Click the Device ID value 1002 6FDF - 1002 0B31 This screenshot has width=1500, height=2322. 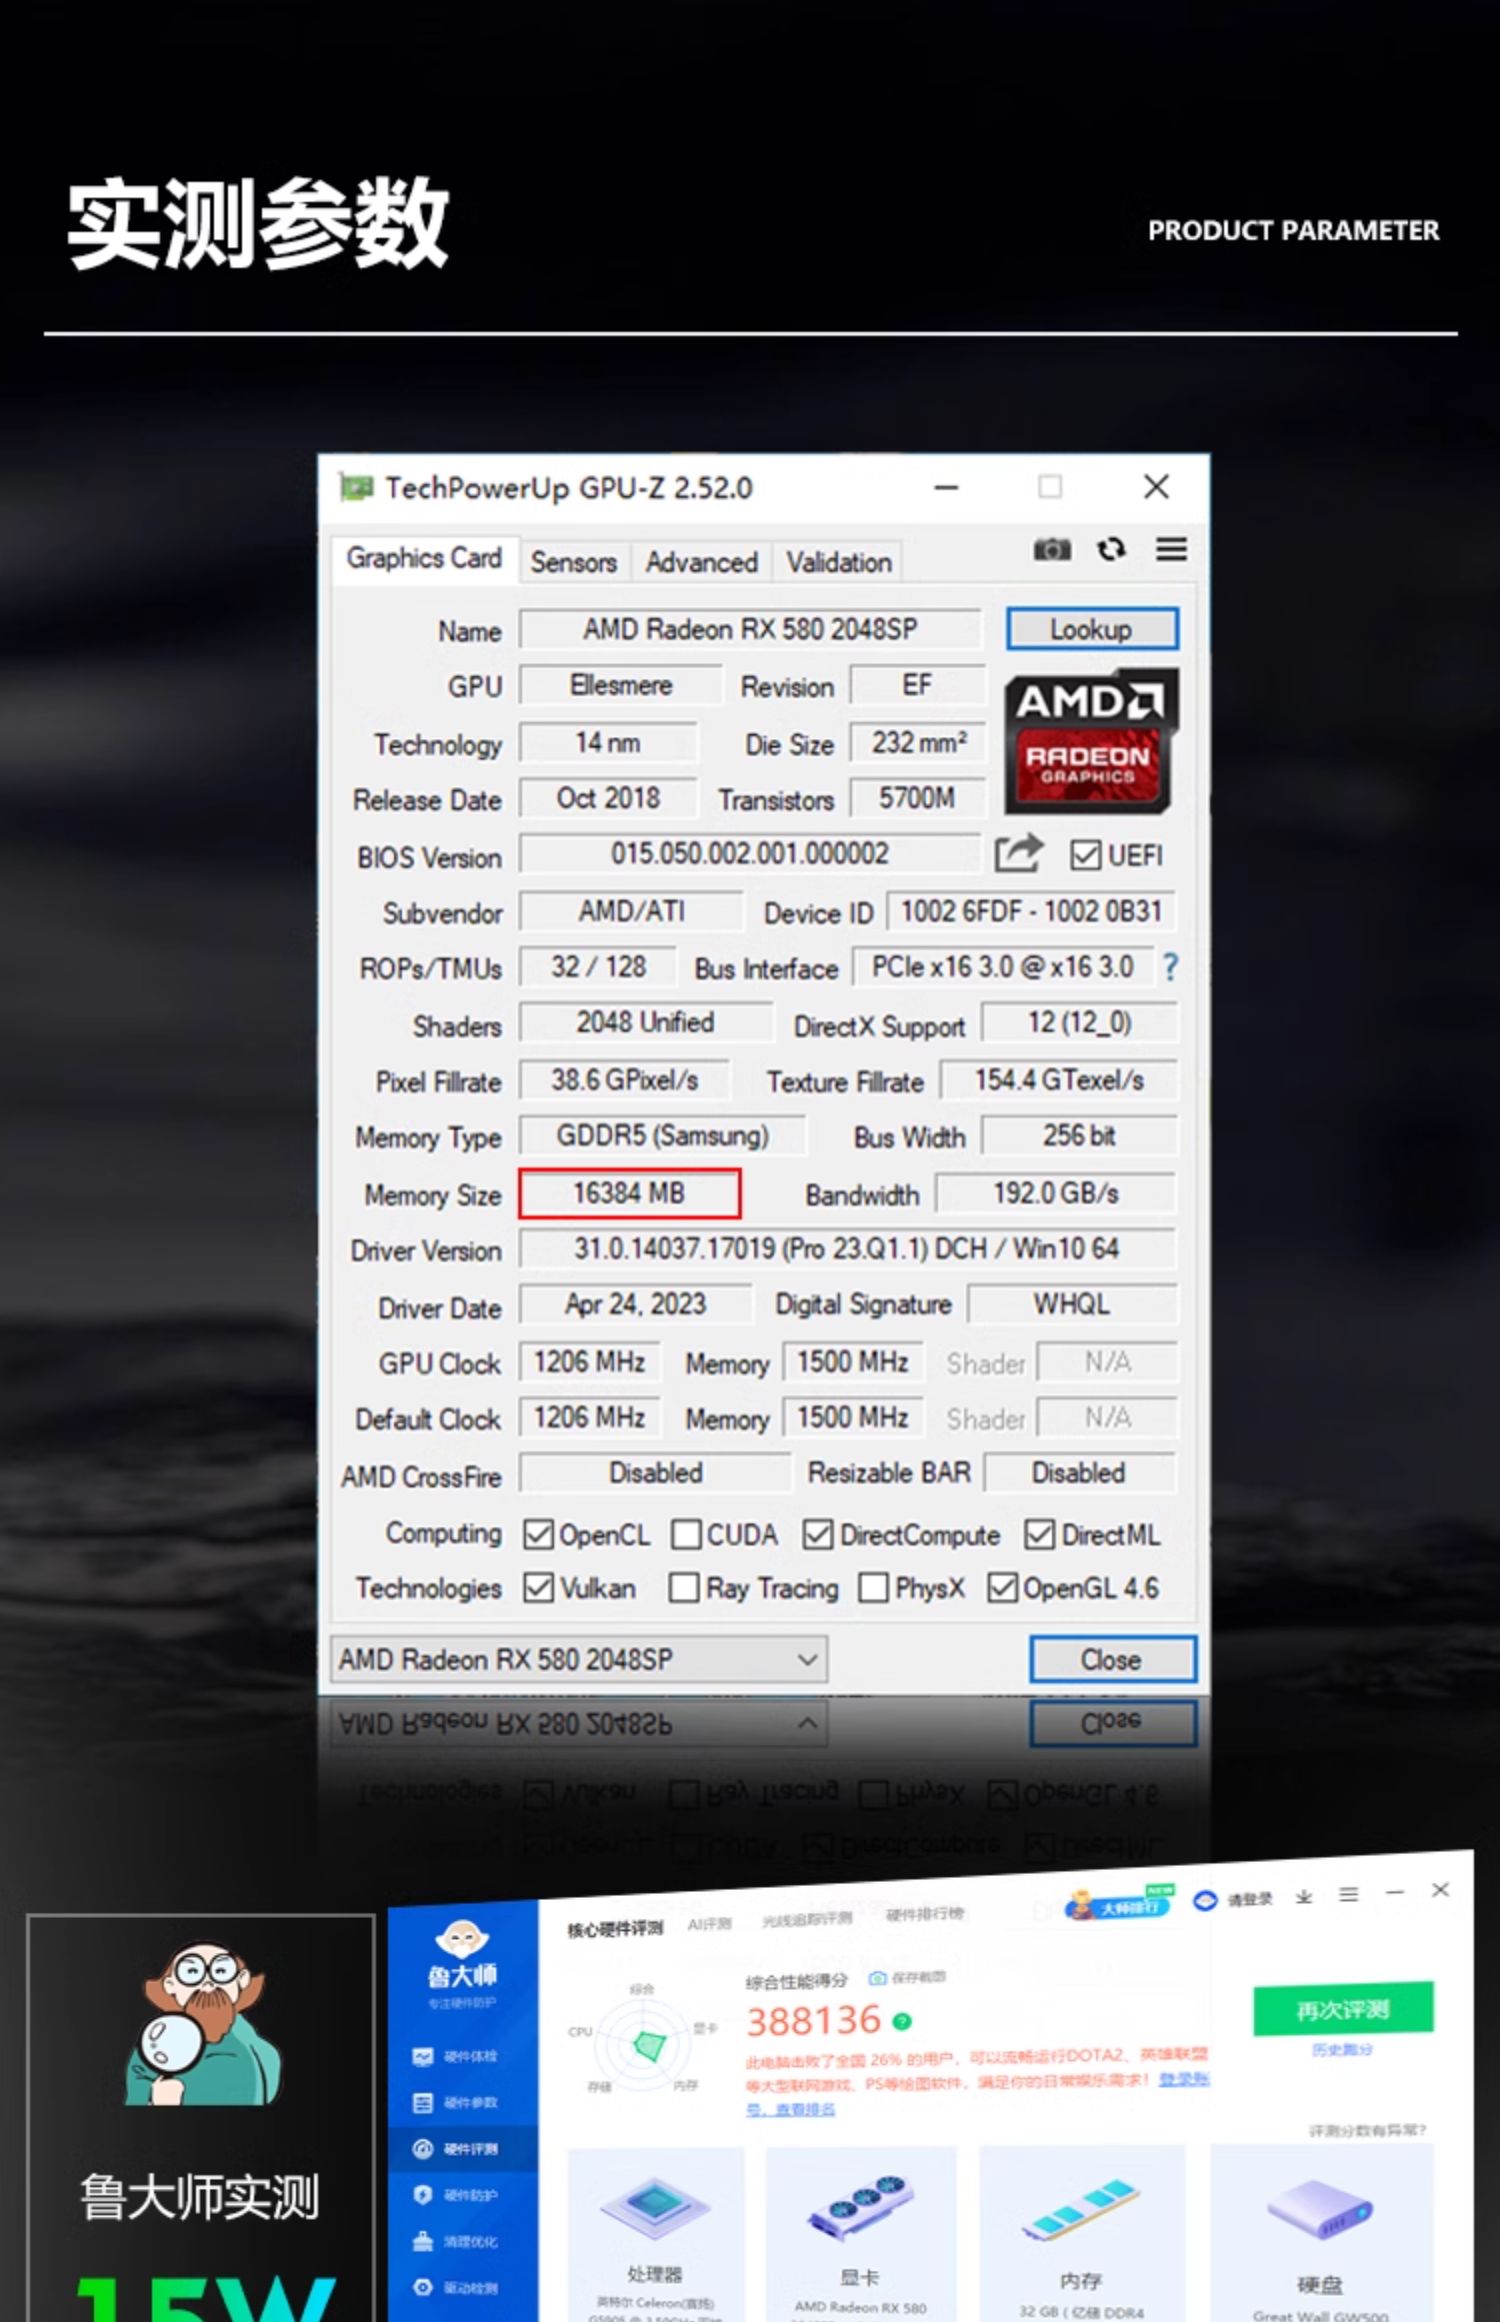(x=1031, y=911)
